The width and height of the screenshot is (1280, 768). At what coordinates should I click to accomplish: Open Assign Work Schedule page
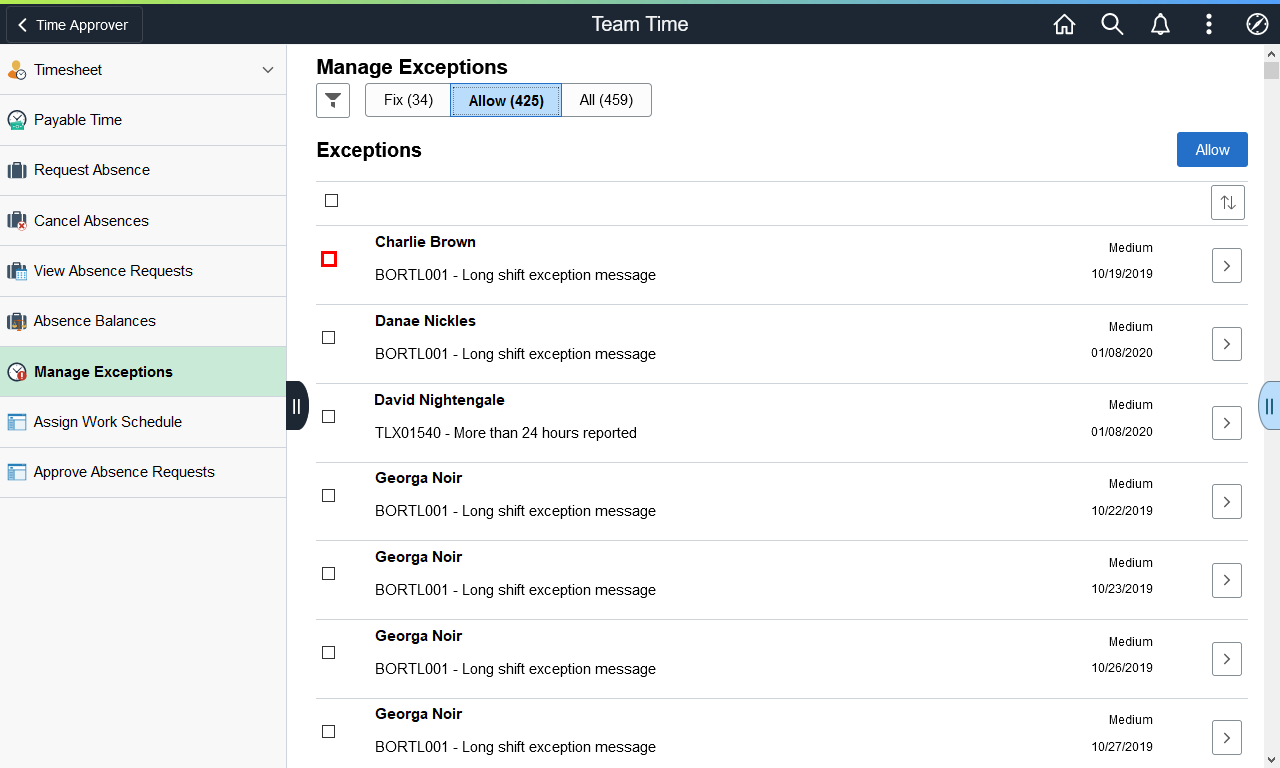(143, 422)
